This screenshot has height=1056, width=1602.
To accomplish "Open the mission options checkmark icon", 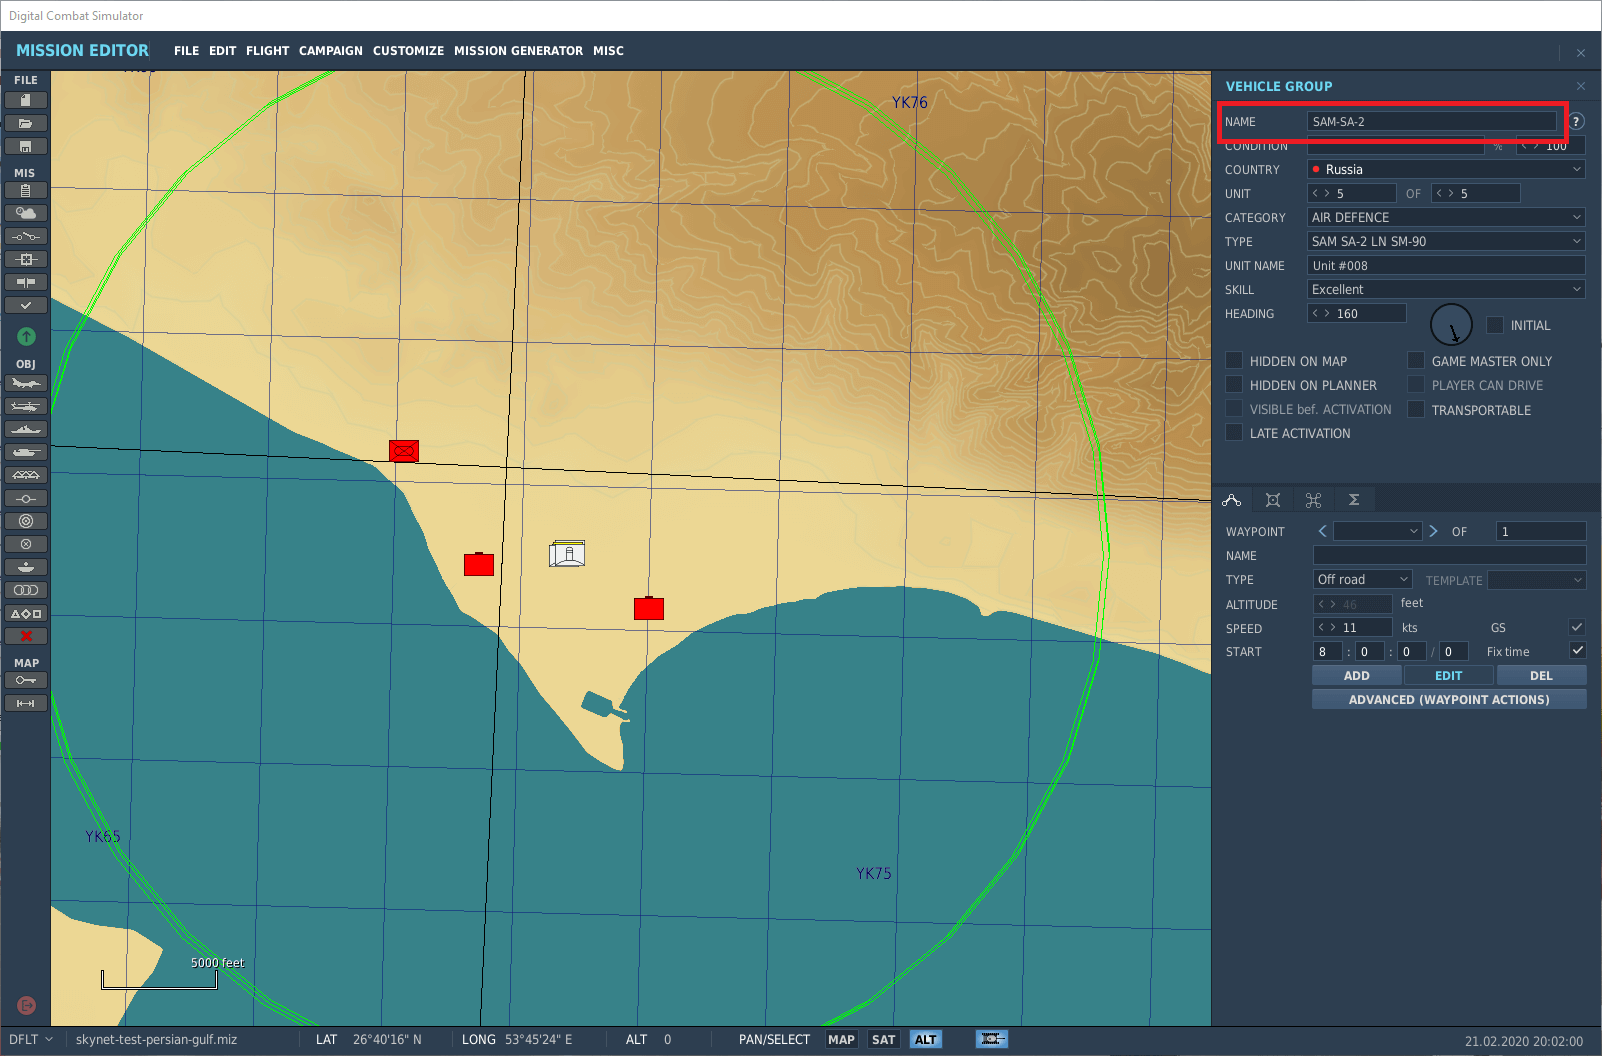I will (x=26, y=305).
